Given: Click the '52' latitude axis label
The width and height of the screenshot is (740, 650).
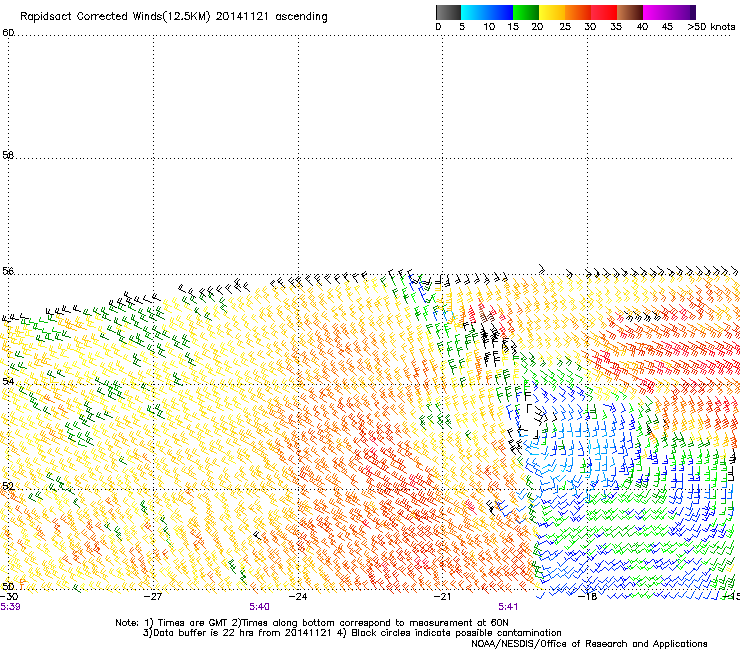Looking at the screenshot, I should coord(8,486).
